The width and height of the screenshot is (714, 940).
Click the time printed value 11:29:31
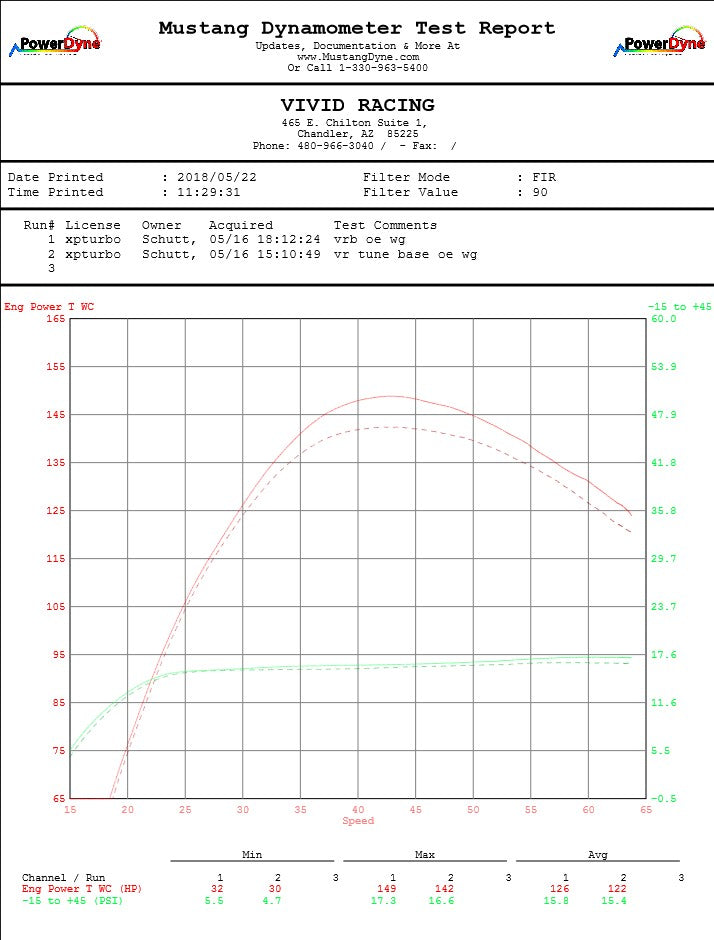pos(208,192)
